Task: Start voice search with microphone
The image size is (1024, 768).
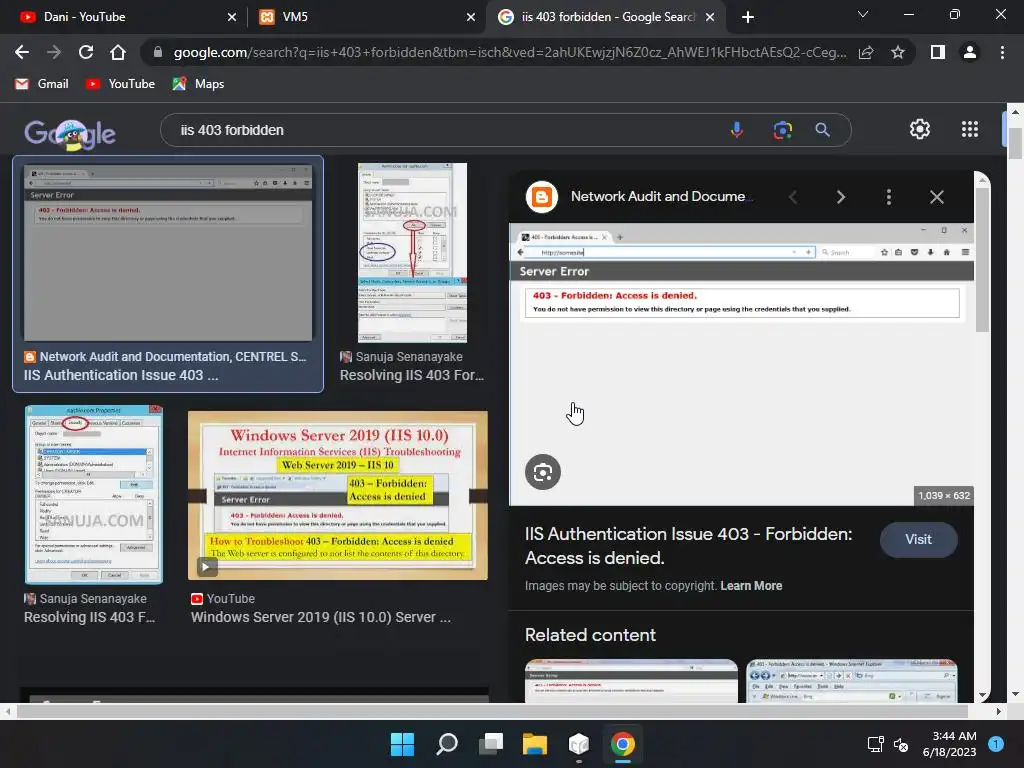Action: click(x=737, y=130)
